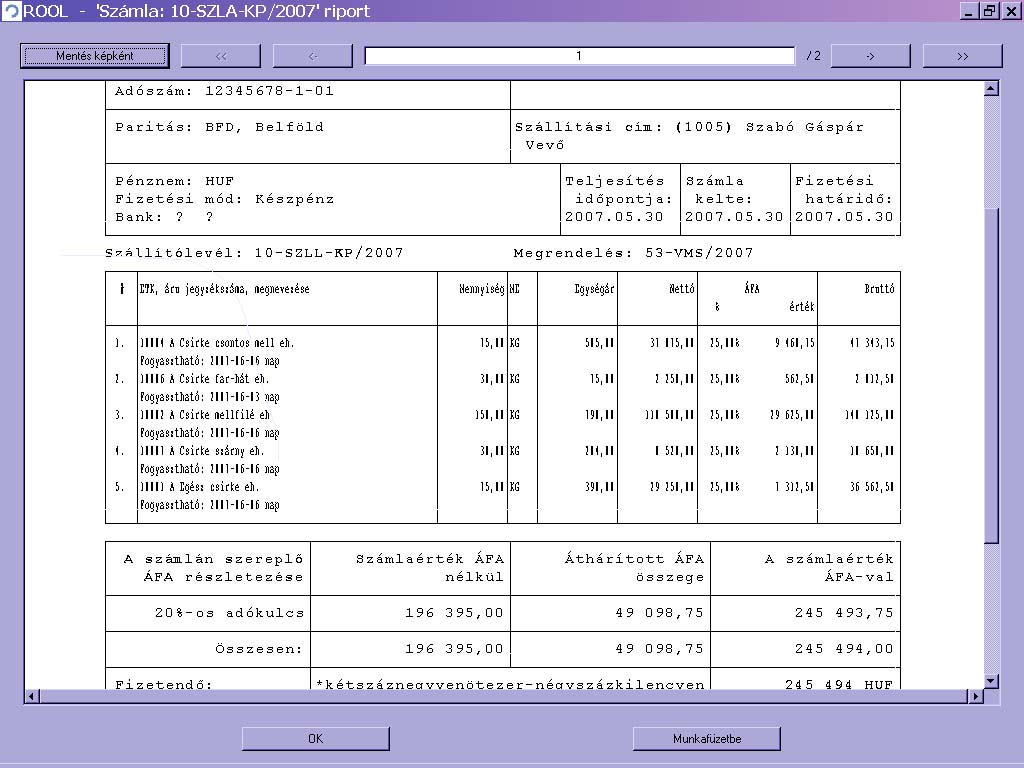Minimize the report window
1024x768 pixels.
(969, 11)
